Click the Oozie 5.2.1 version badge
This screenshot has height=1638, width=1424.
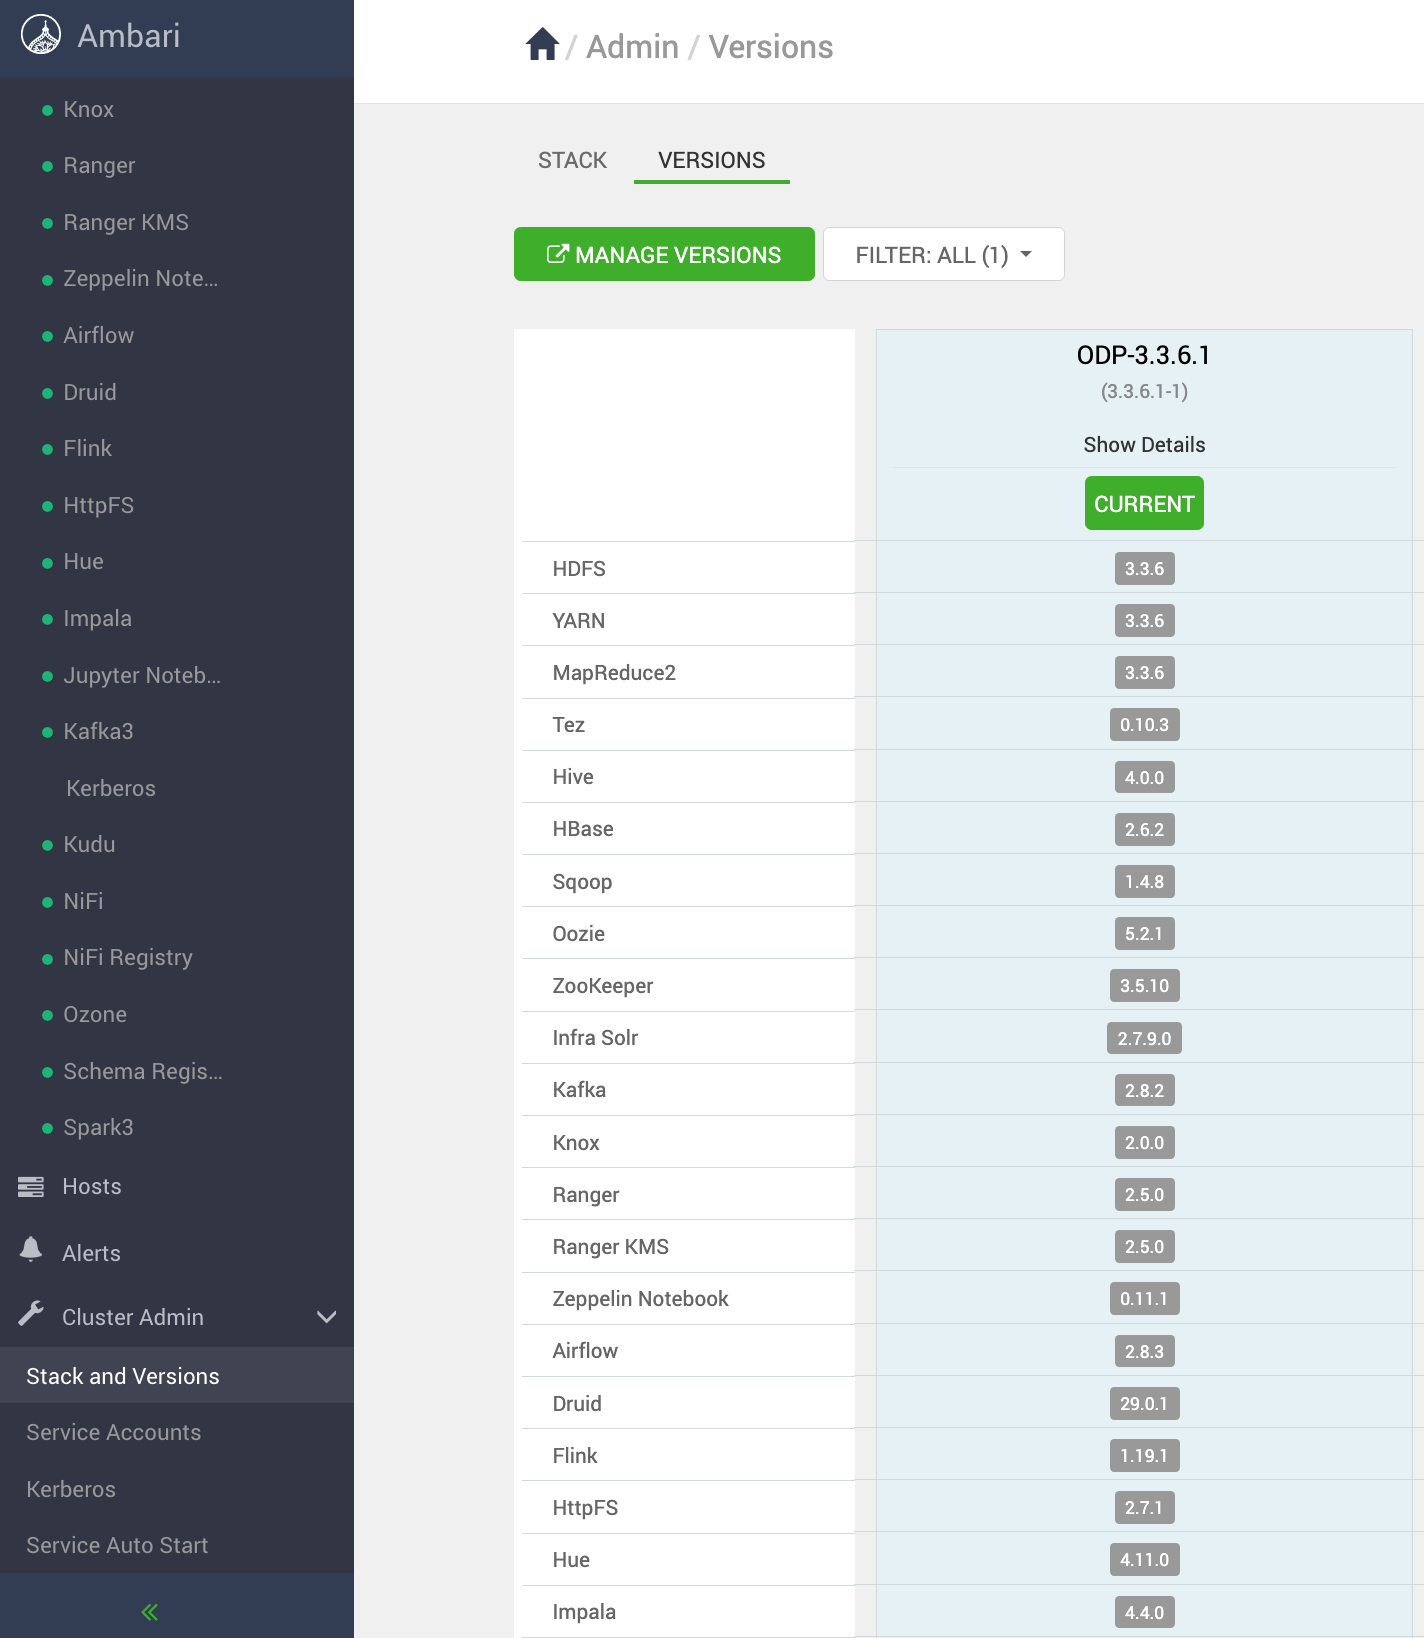(x=1144, y=934)
